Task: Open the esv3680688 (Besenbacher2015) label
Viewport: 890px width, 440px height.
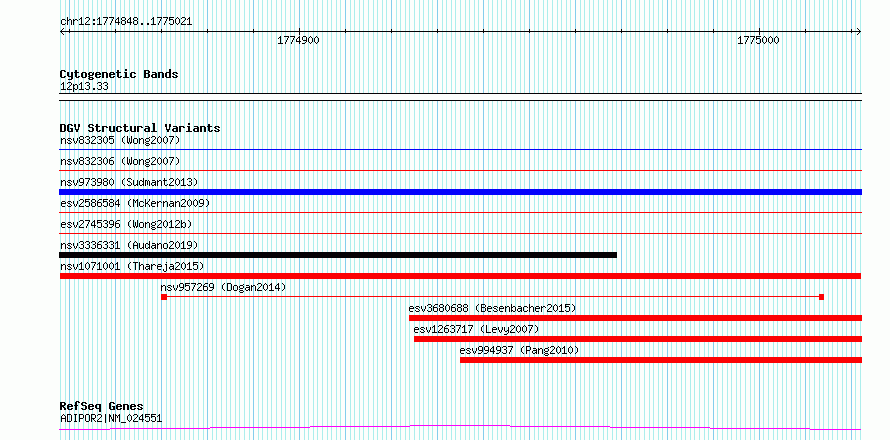Action: tap(493, 308)
